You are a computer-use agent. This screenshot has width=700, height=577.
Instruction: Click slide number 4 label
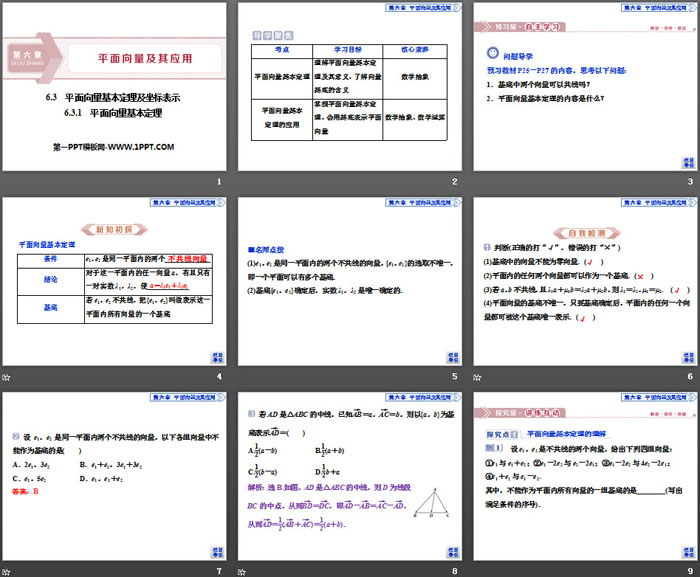pyautogui.click(x=219, y=376)
